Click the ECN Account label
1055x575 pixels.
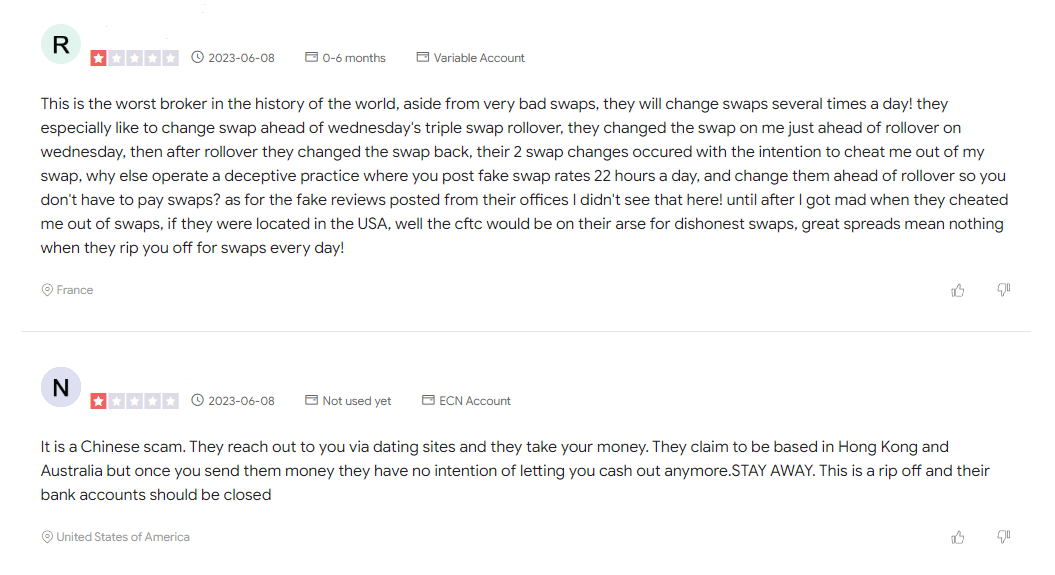(x=475, y=401)
